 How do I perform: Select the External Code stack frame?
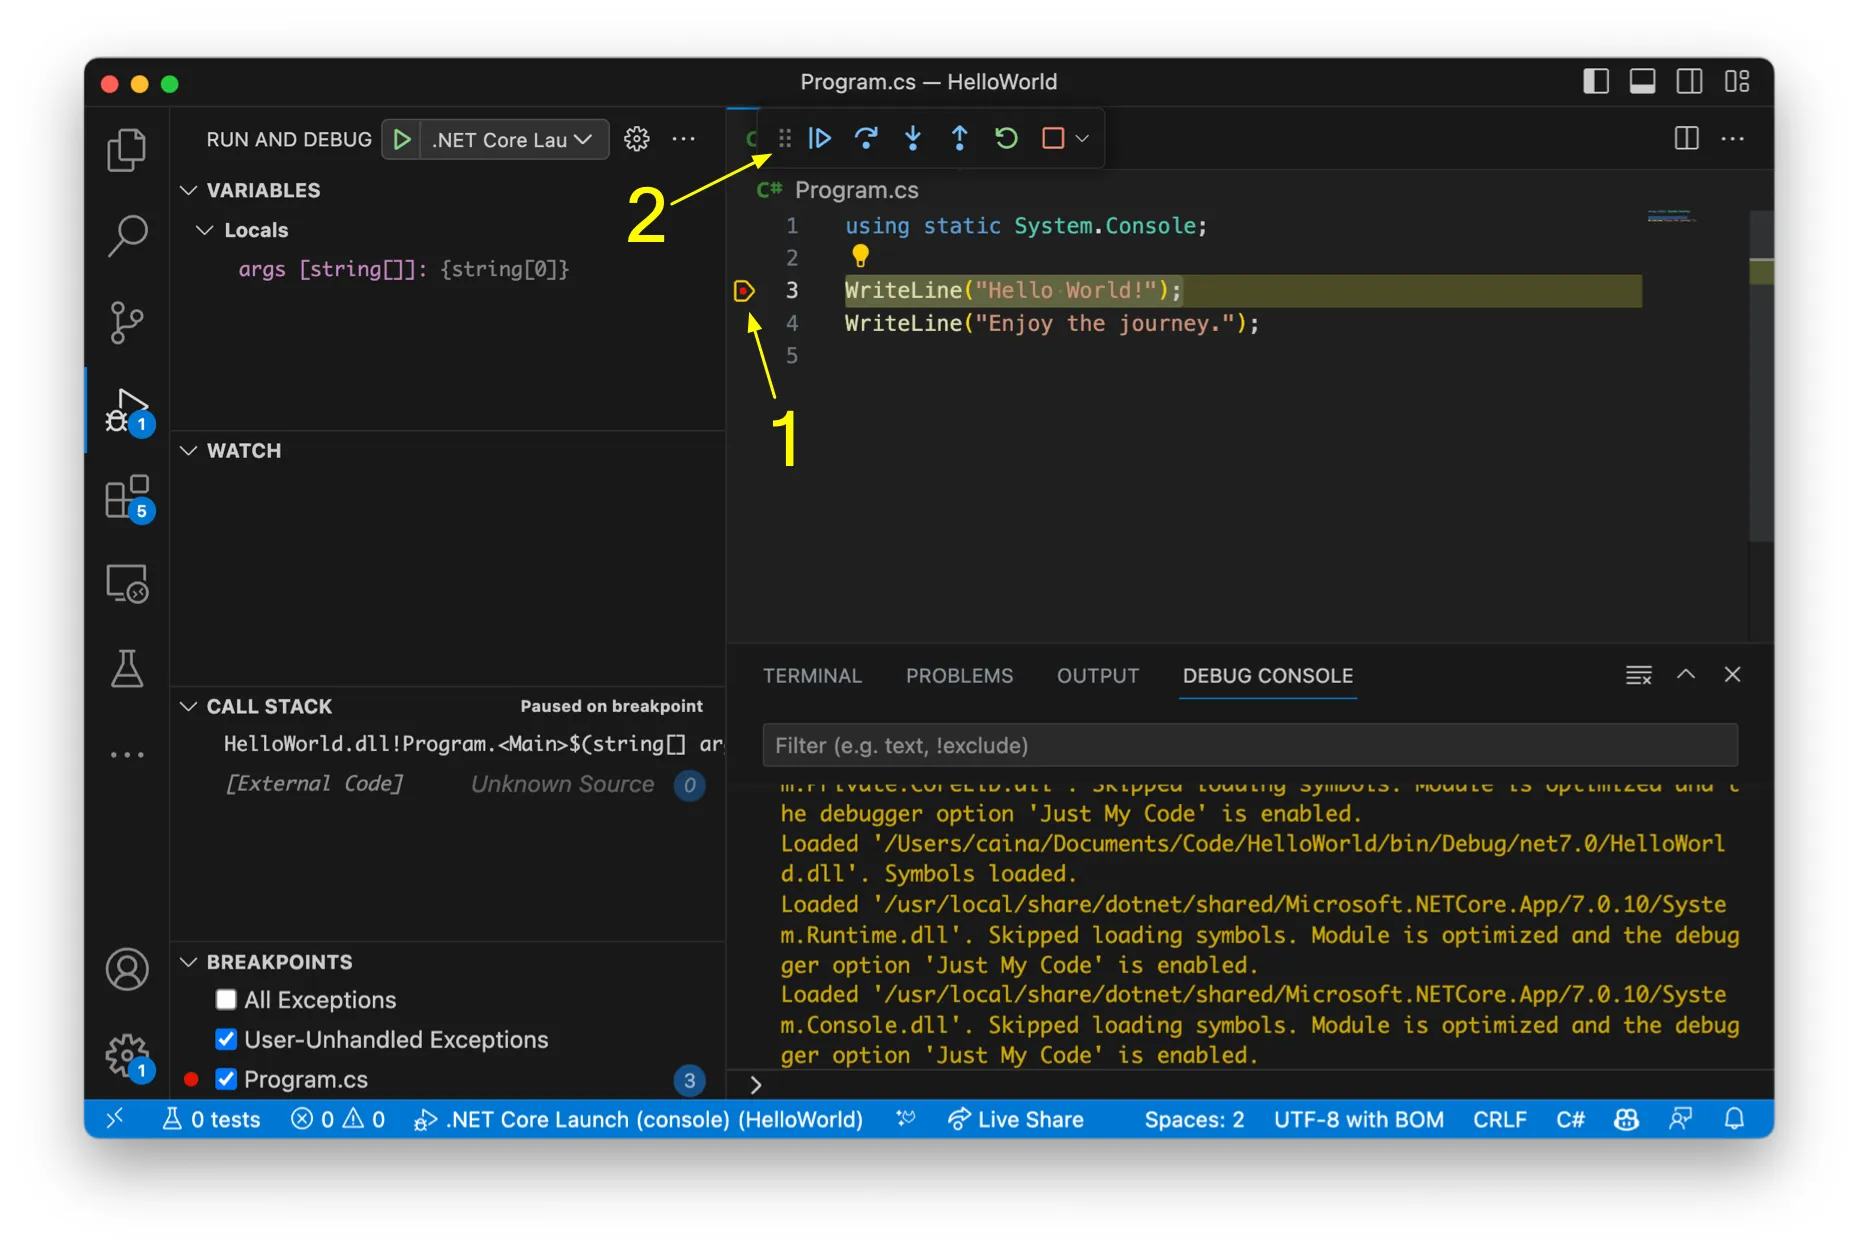[x=448, y=784]
